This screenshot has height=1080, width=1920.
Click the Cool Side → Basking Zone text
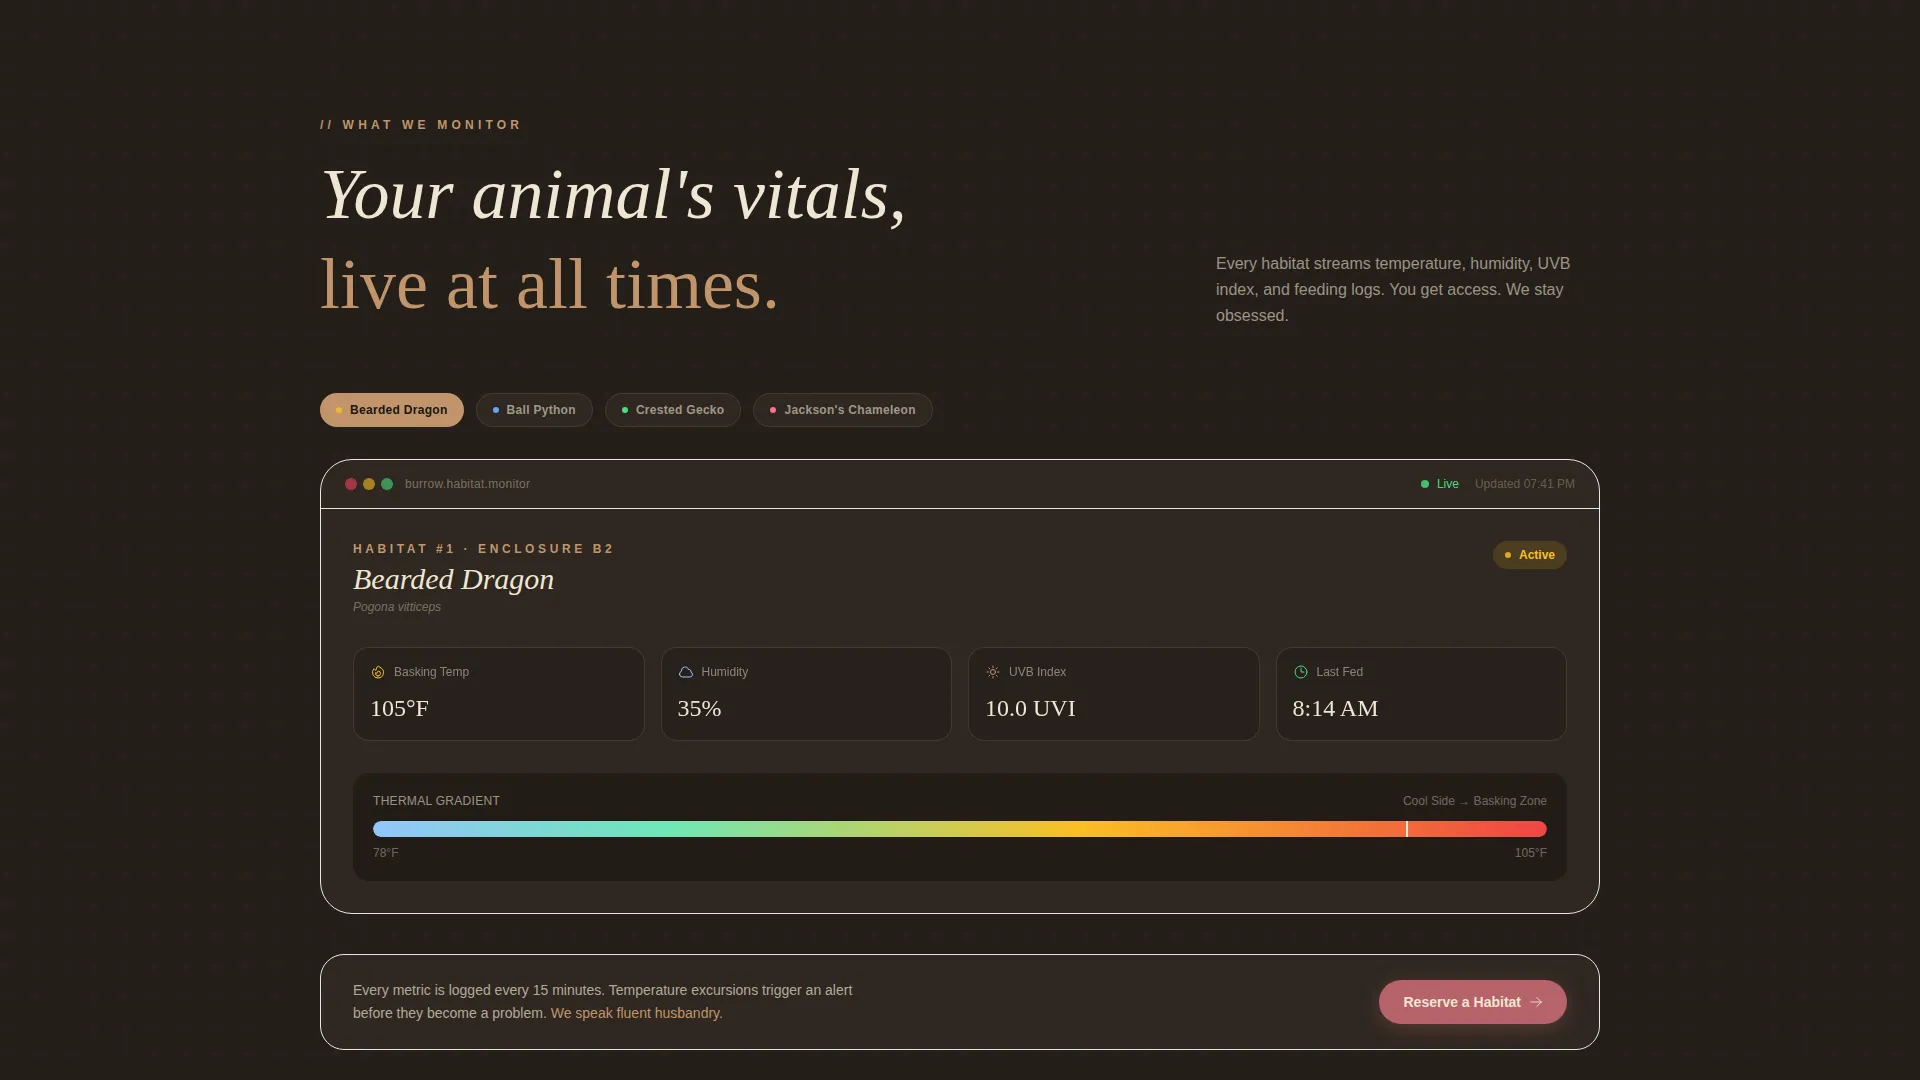(1474, 801)
